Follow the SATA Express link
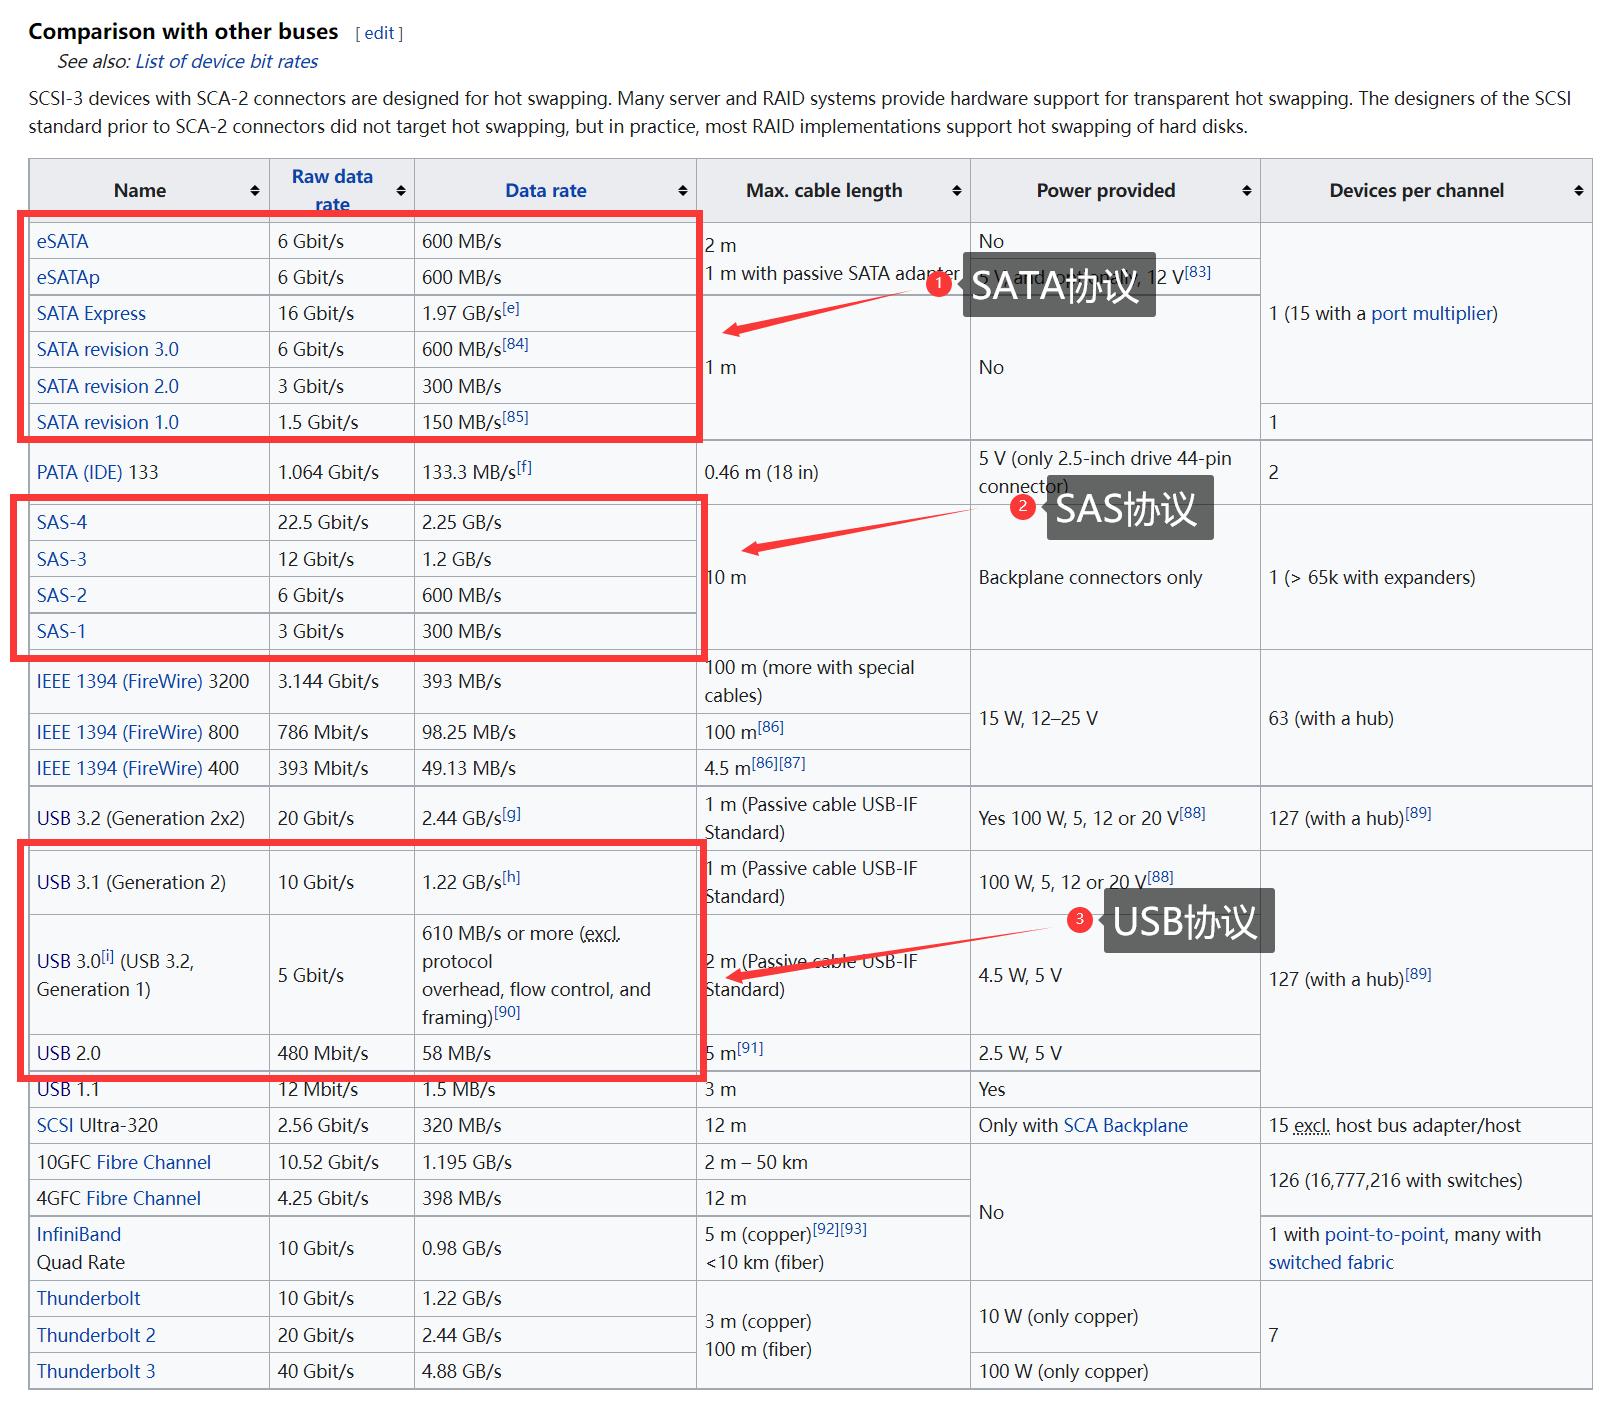The image size is (1620, 1417). pyautogui.click(x=91, y=313)
